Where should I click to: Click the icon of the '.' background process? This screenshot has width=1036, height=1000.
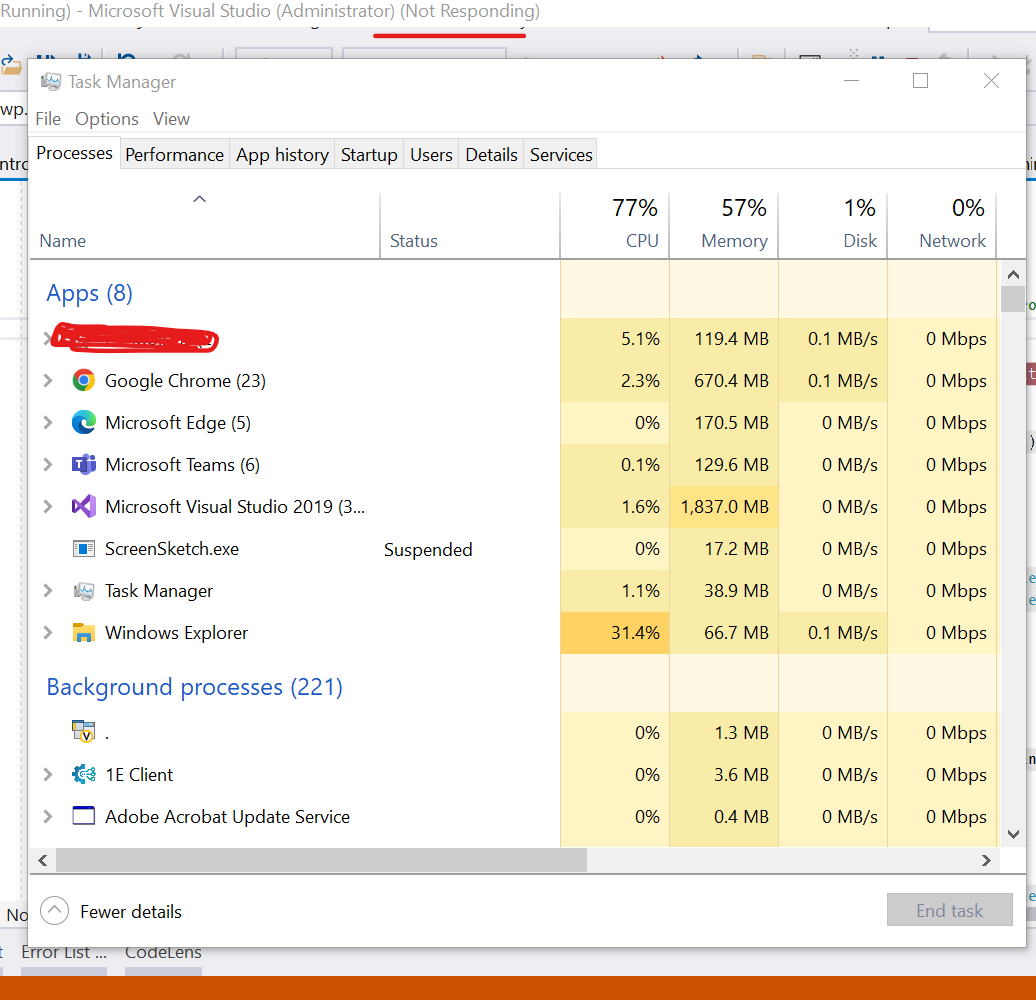[83, 731]
